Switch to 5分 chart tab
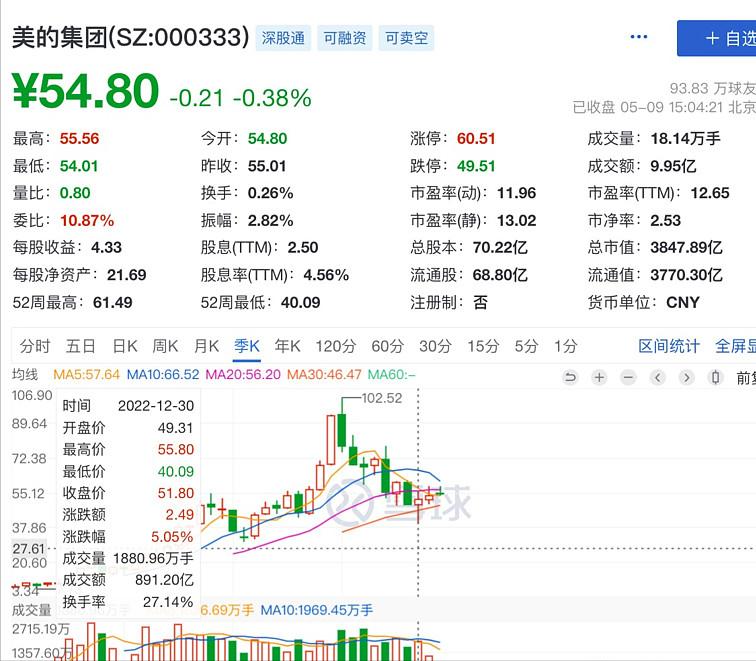756x661 pixels. (x=526, y=346)
